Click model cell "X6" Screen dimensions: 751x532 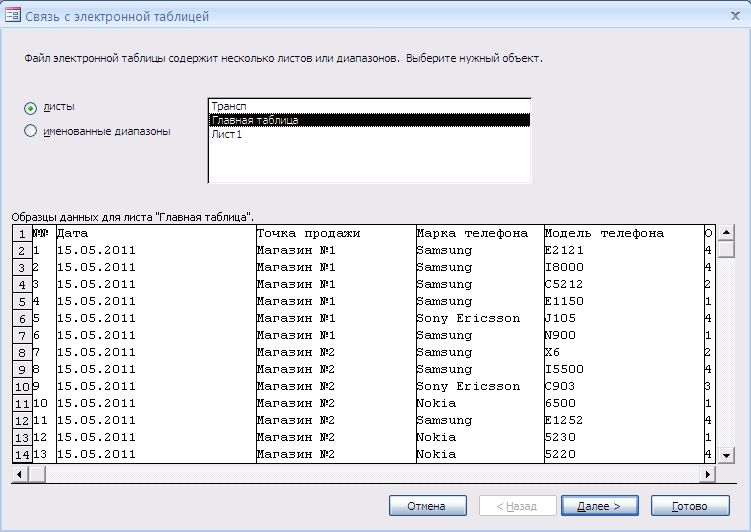pos(624,352)
